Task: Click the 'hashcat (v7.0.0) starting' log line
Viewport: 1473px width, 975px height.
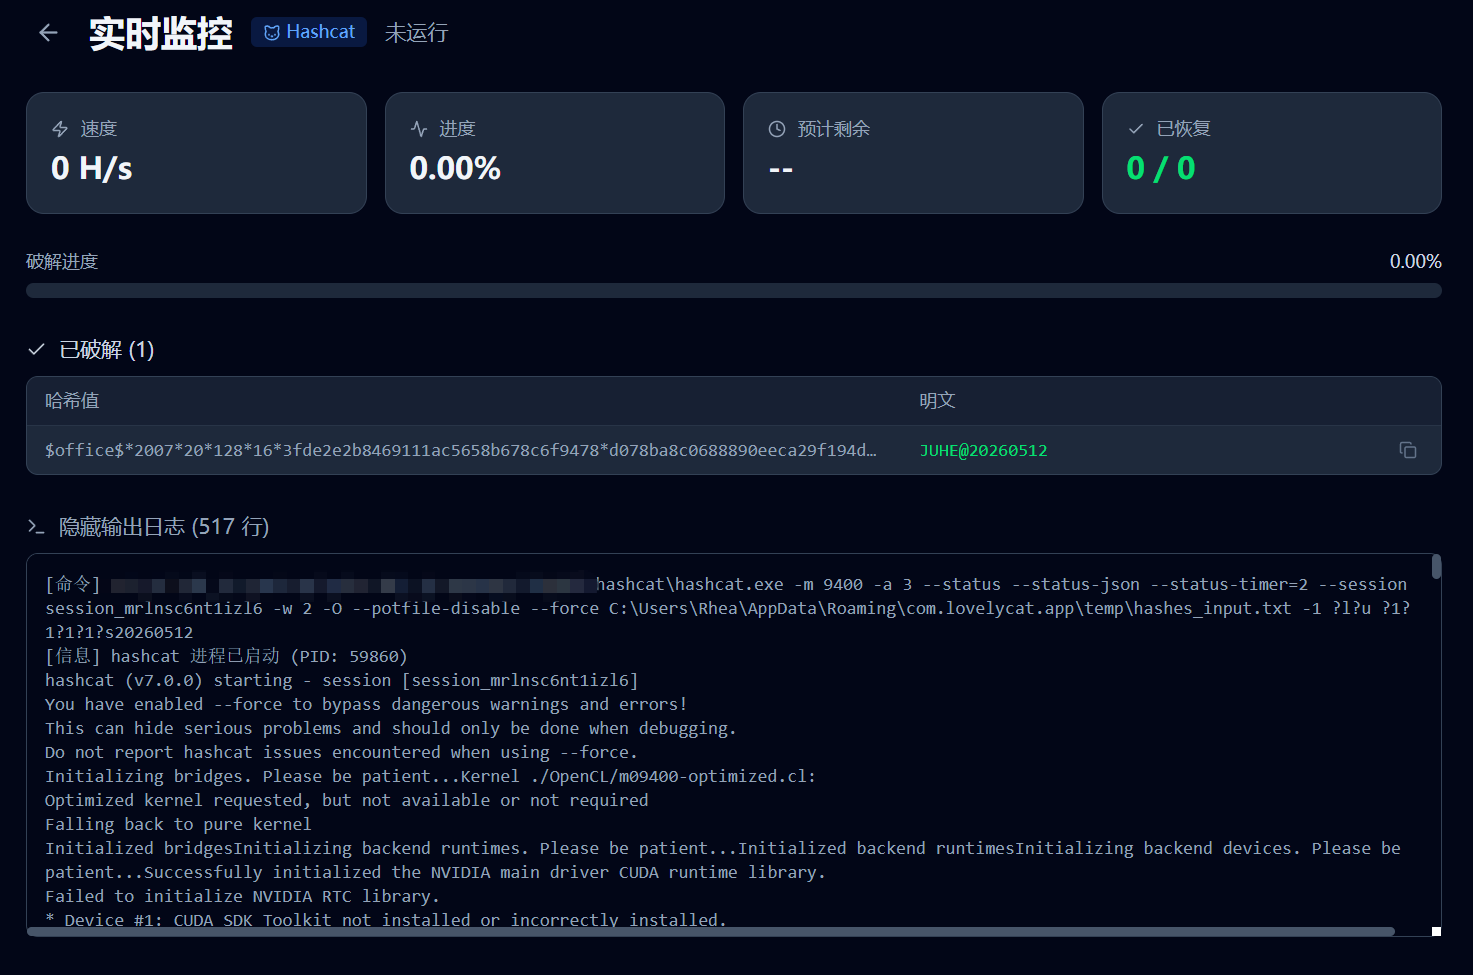Action: tap(341, 680)
